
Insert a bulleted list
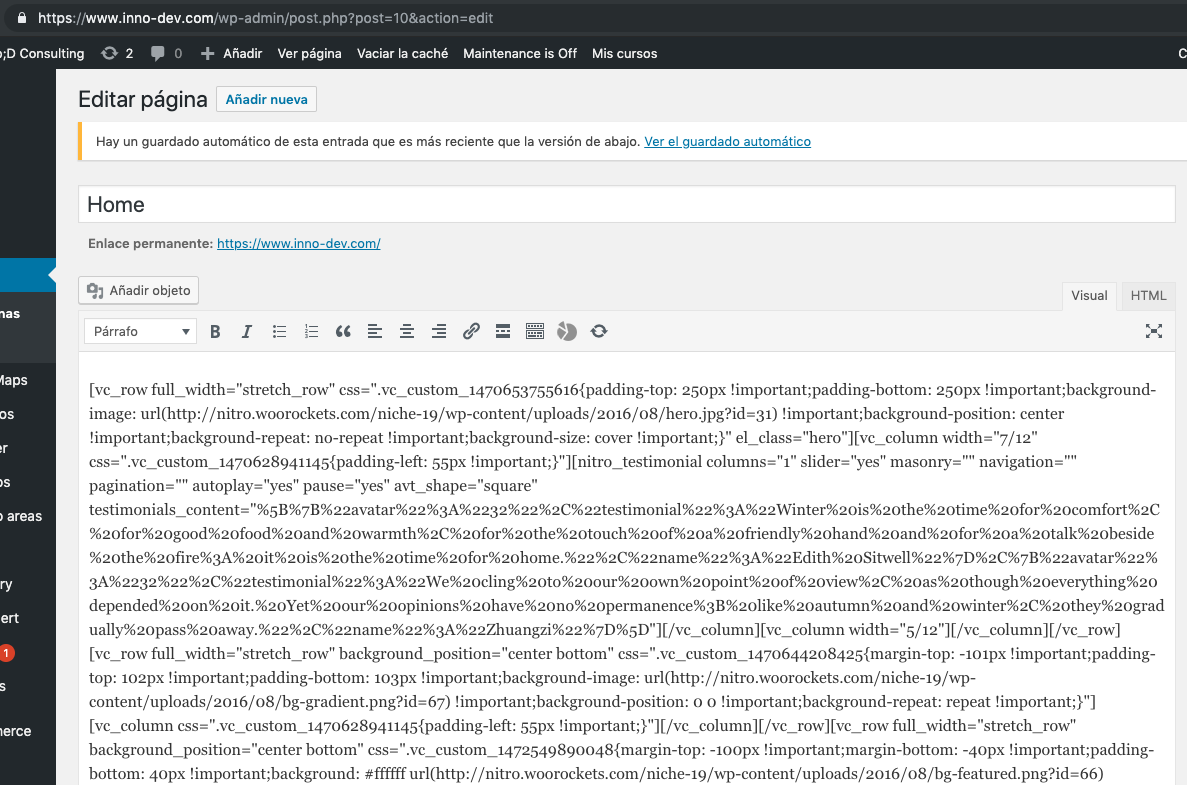pos(279,332)
